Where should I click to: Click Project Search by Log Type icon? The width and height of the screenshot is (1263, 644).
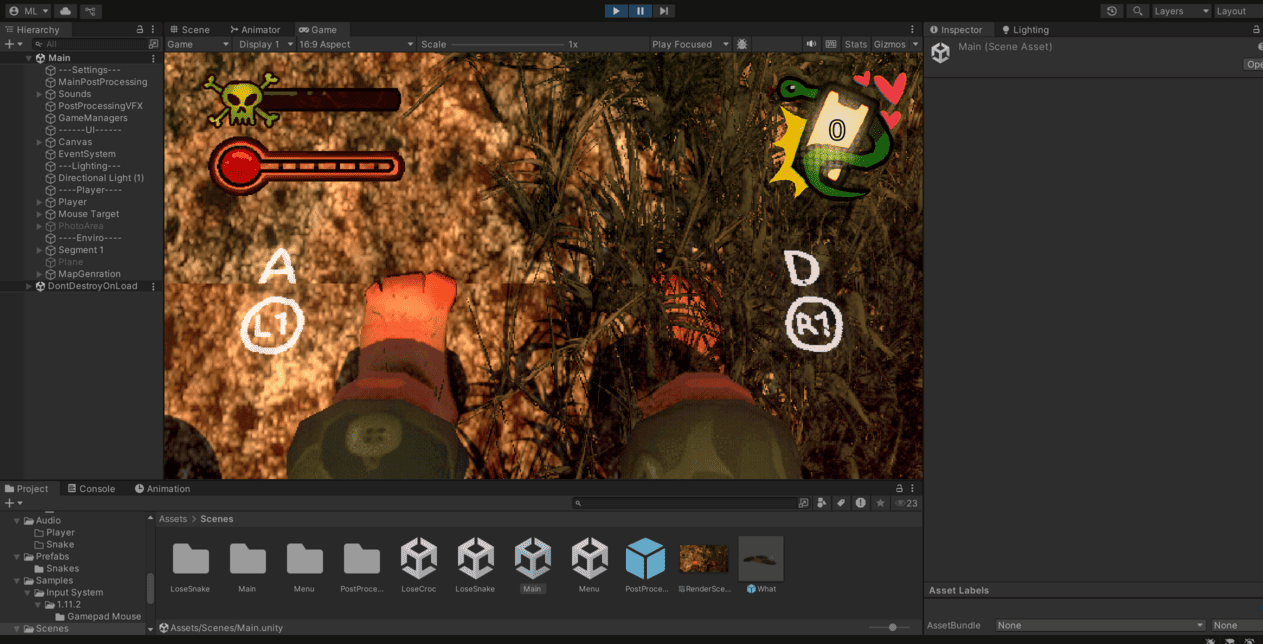(860, 503)
